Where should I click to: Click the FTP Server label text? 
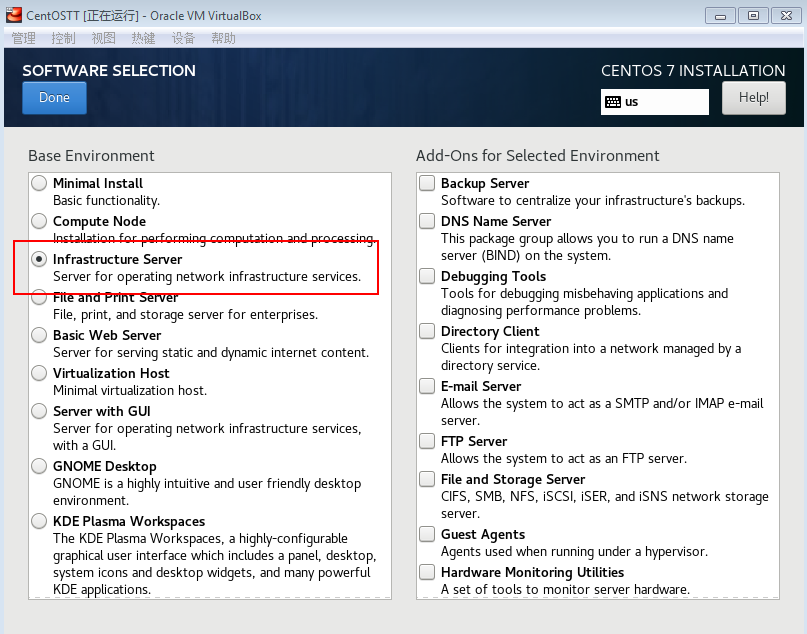(x=474, y=441)
